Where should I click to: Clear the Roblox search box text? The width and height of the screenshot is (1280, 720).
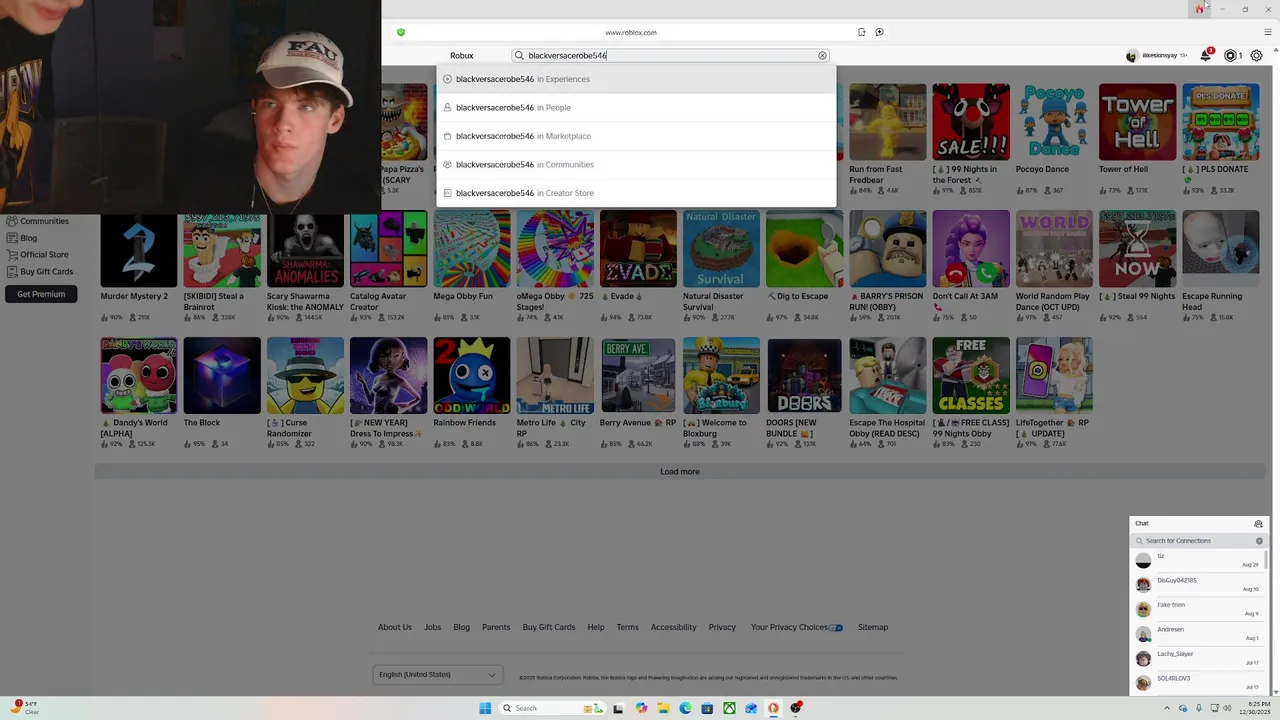click(x=822, y=56)
